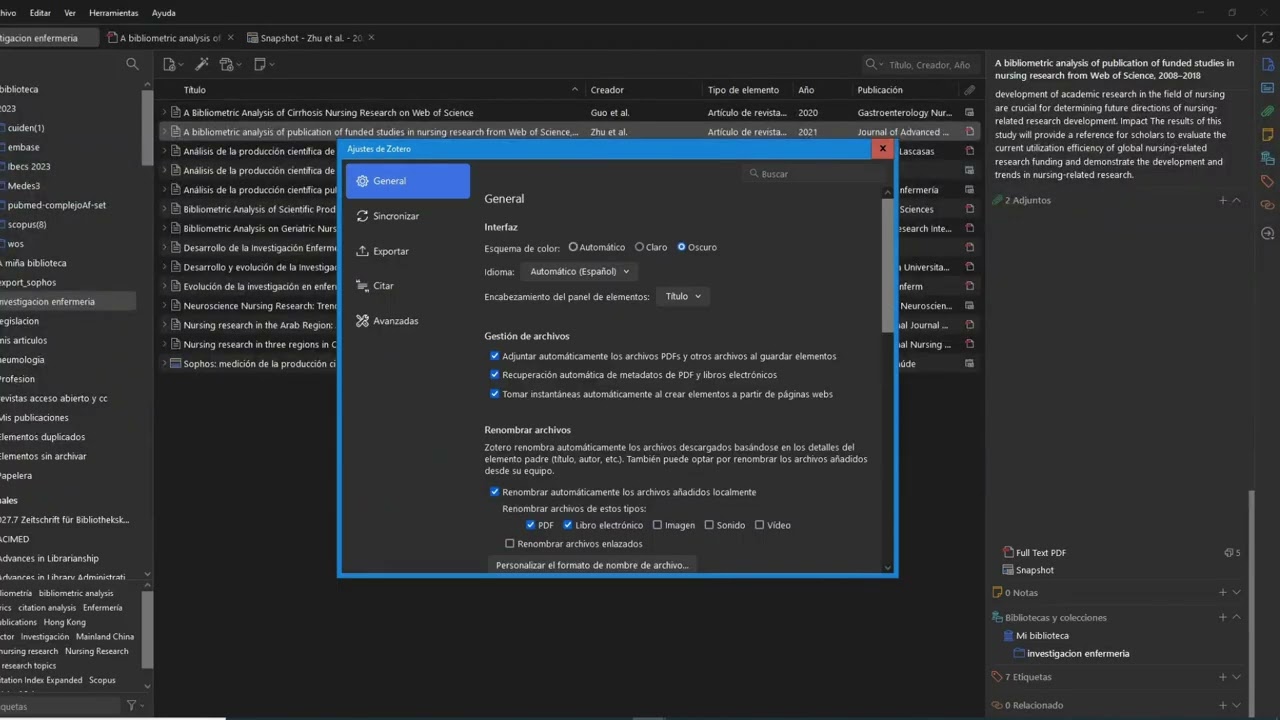Screen dimensions: 1280x720
Task: Click the attachment column paperclip header icon
Action: pyautogui.click(x=969, y=90)
